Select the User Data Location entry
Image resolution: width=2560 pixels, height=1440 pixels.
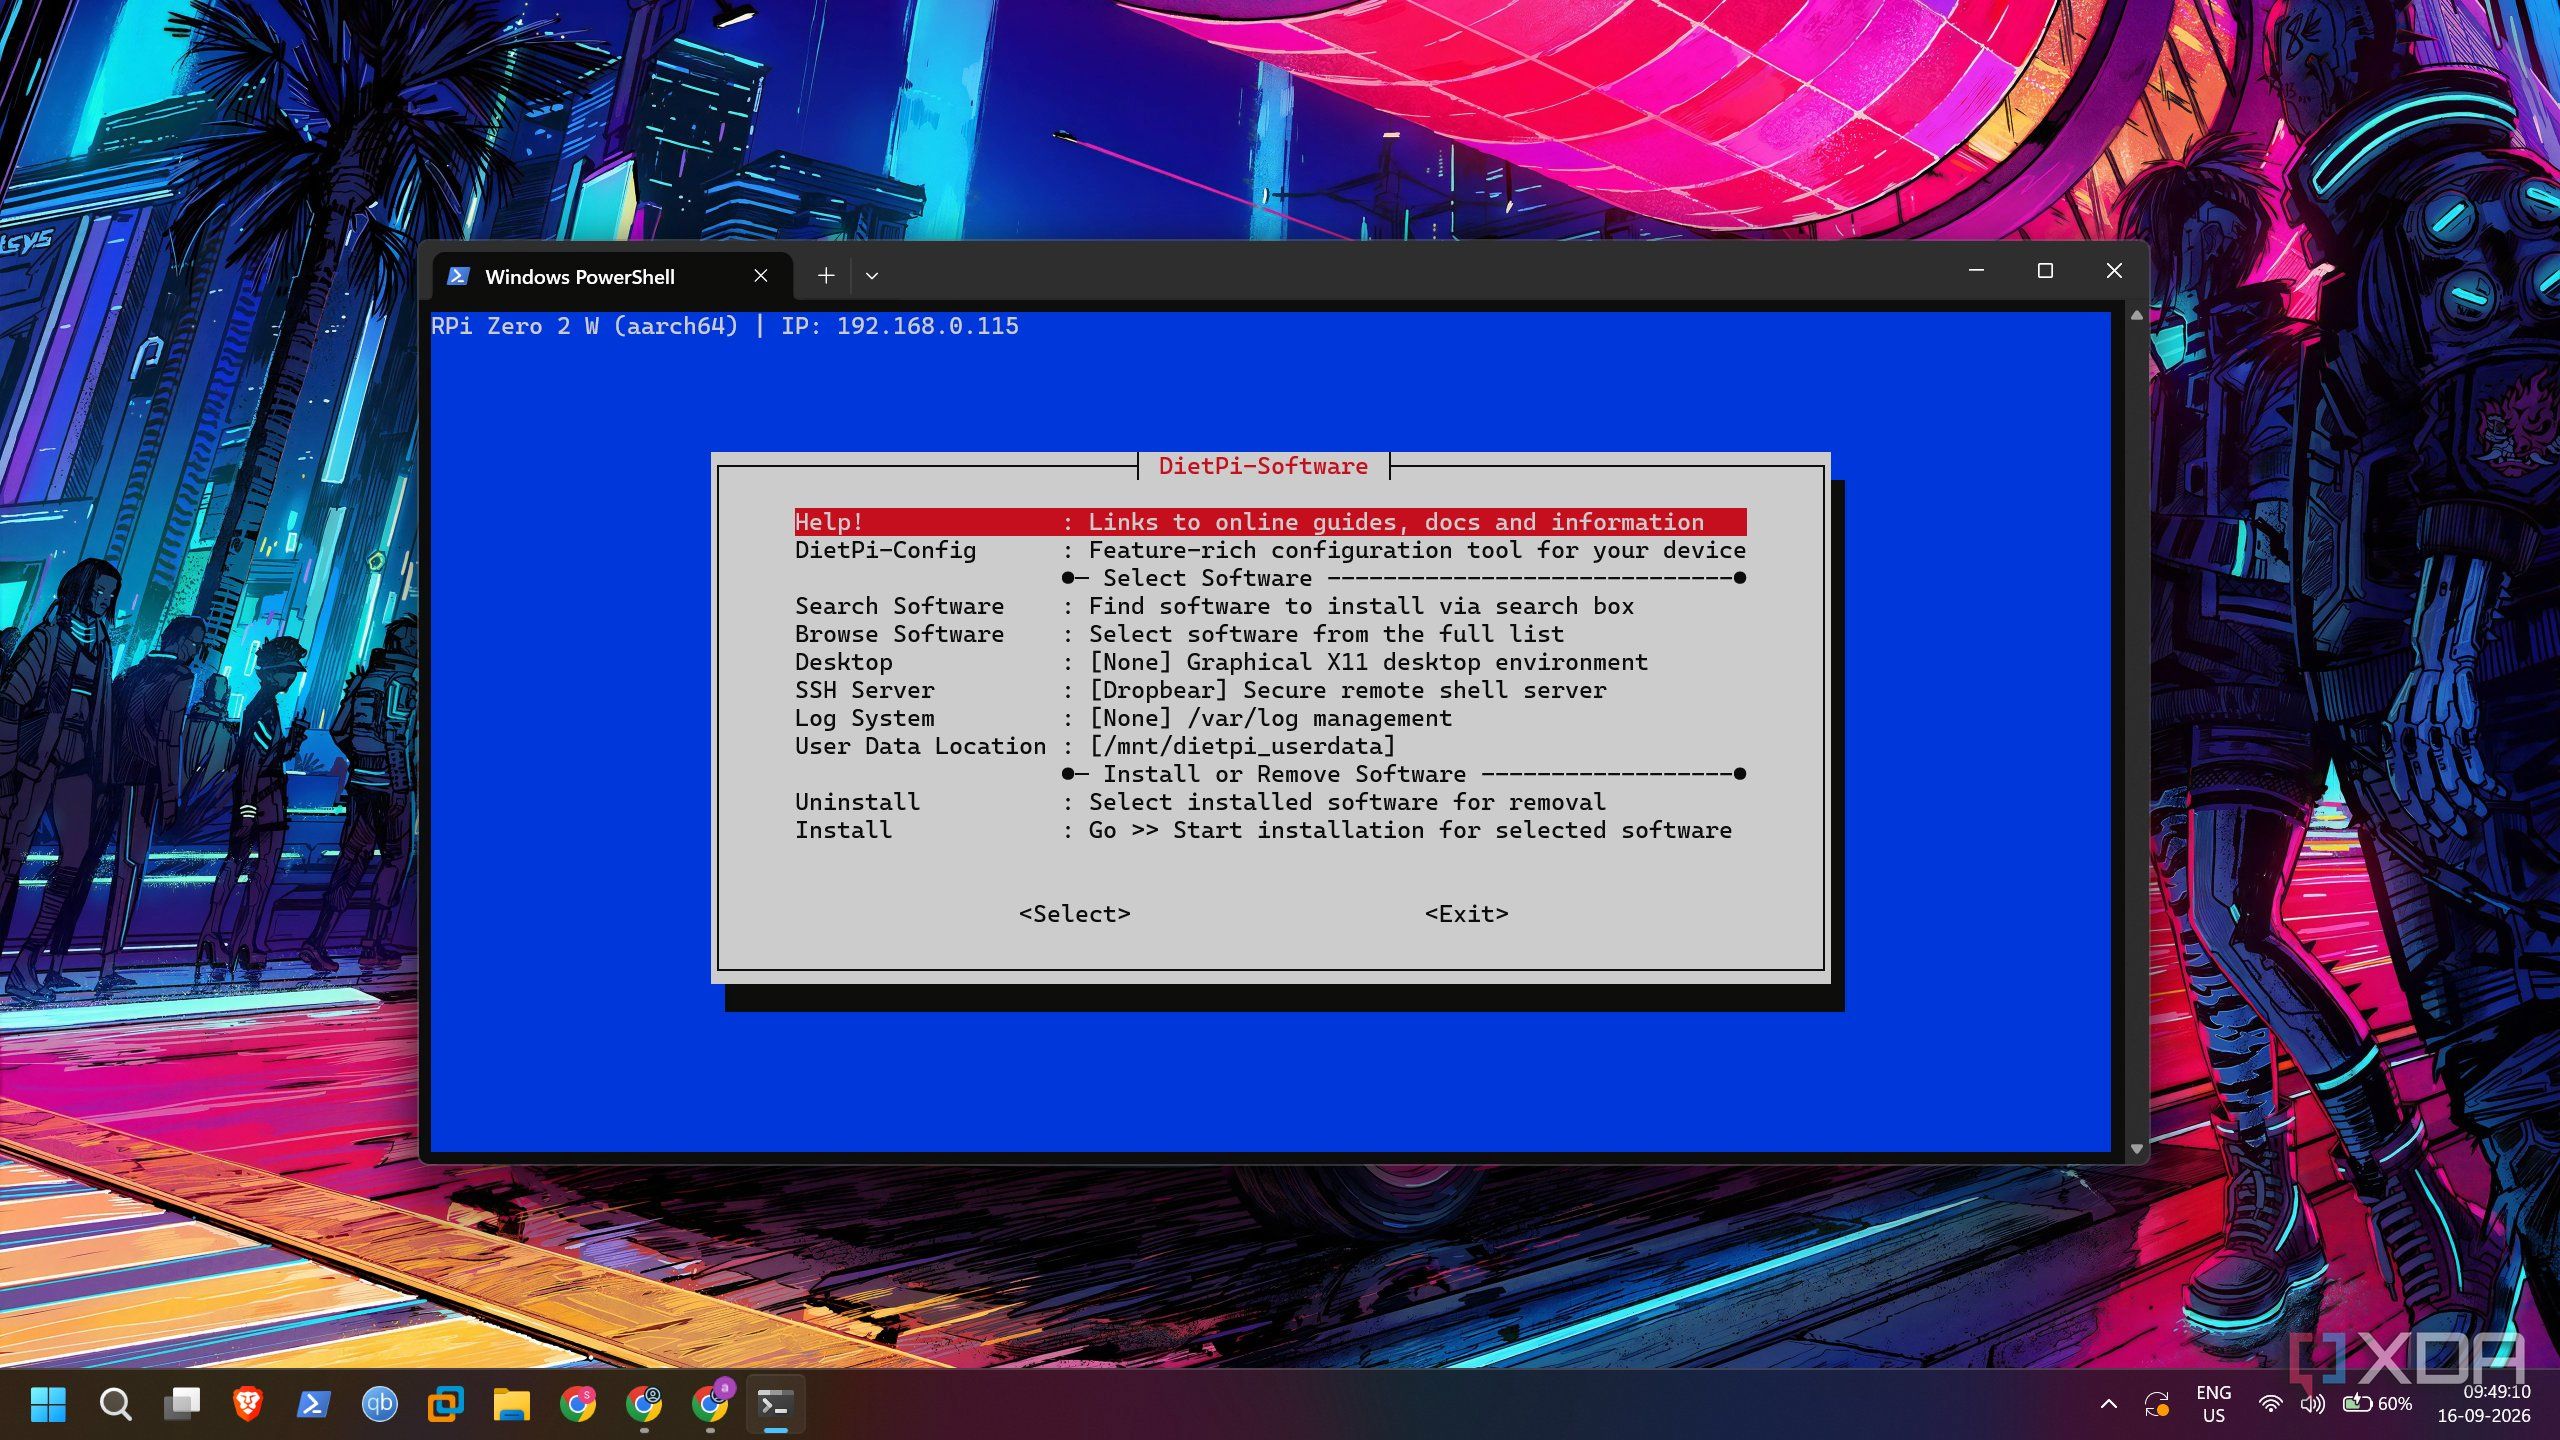[x=1270, y=746]
